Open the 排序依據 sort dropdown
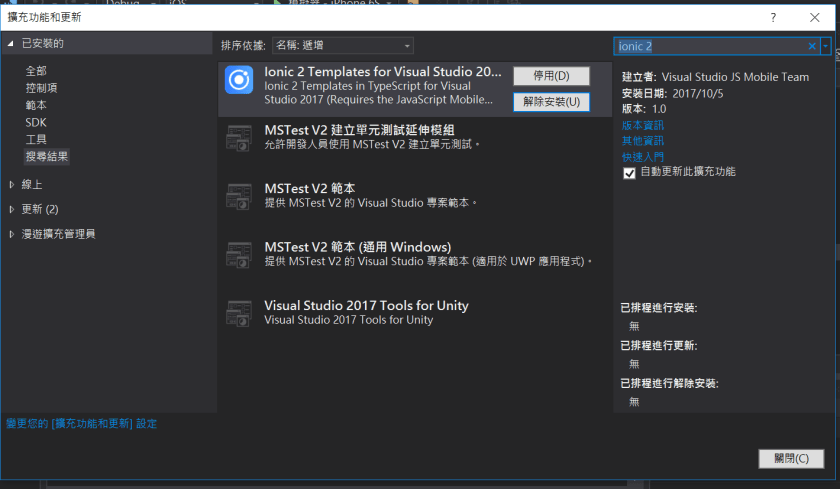The height and width of the screenshot is (489, 840). click(x=343, y=46)
